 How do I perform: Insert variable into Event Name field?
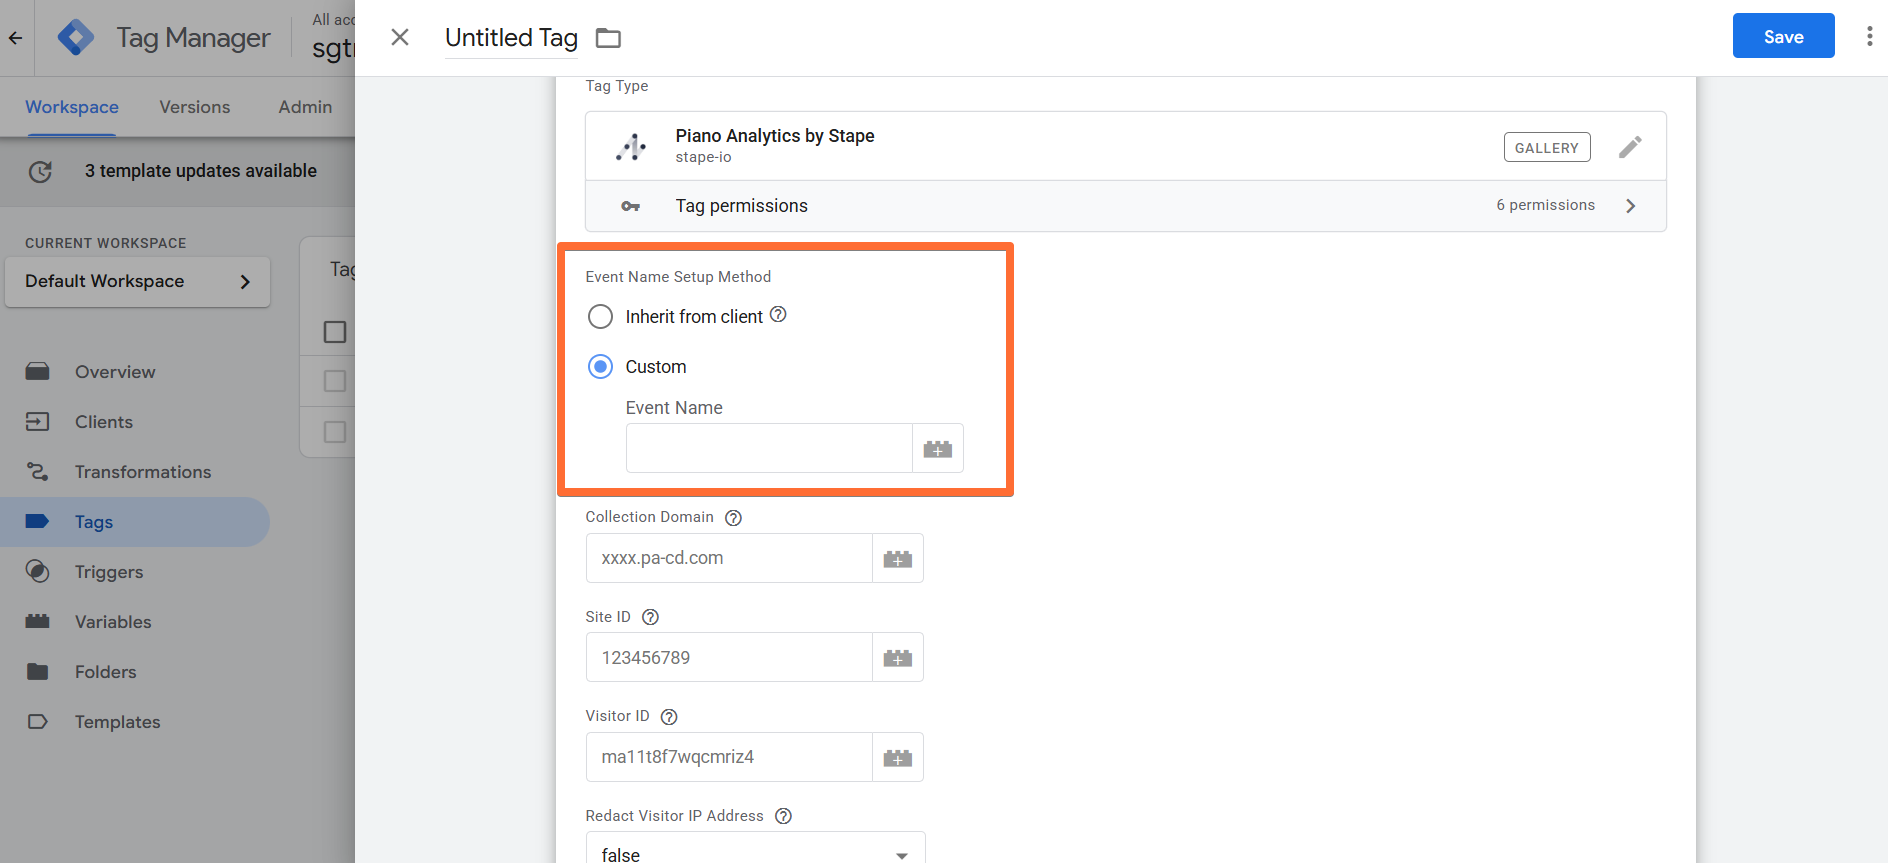click(x=937, y=448)
